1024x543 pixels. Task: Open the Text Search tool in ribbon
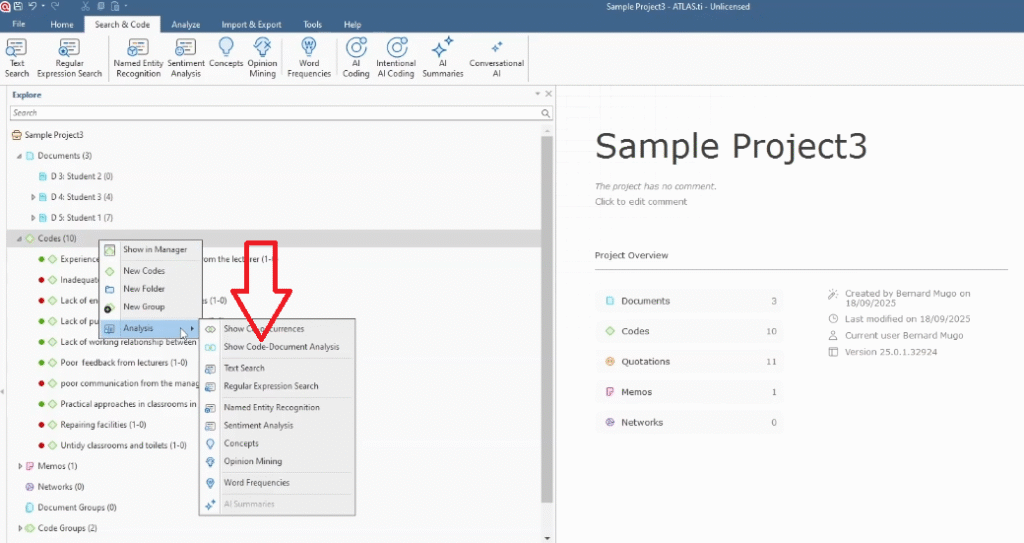point(17,57)
